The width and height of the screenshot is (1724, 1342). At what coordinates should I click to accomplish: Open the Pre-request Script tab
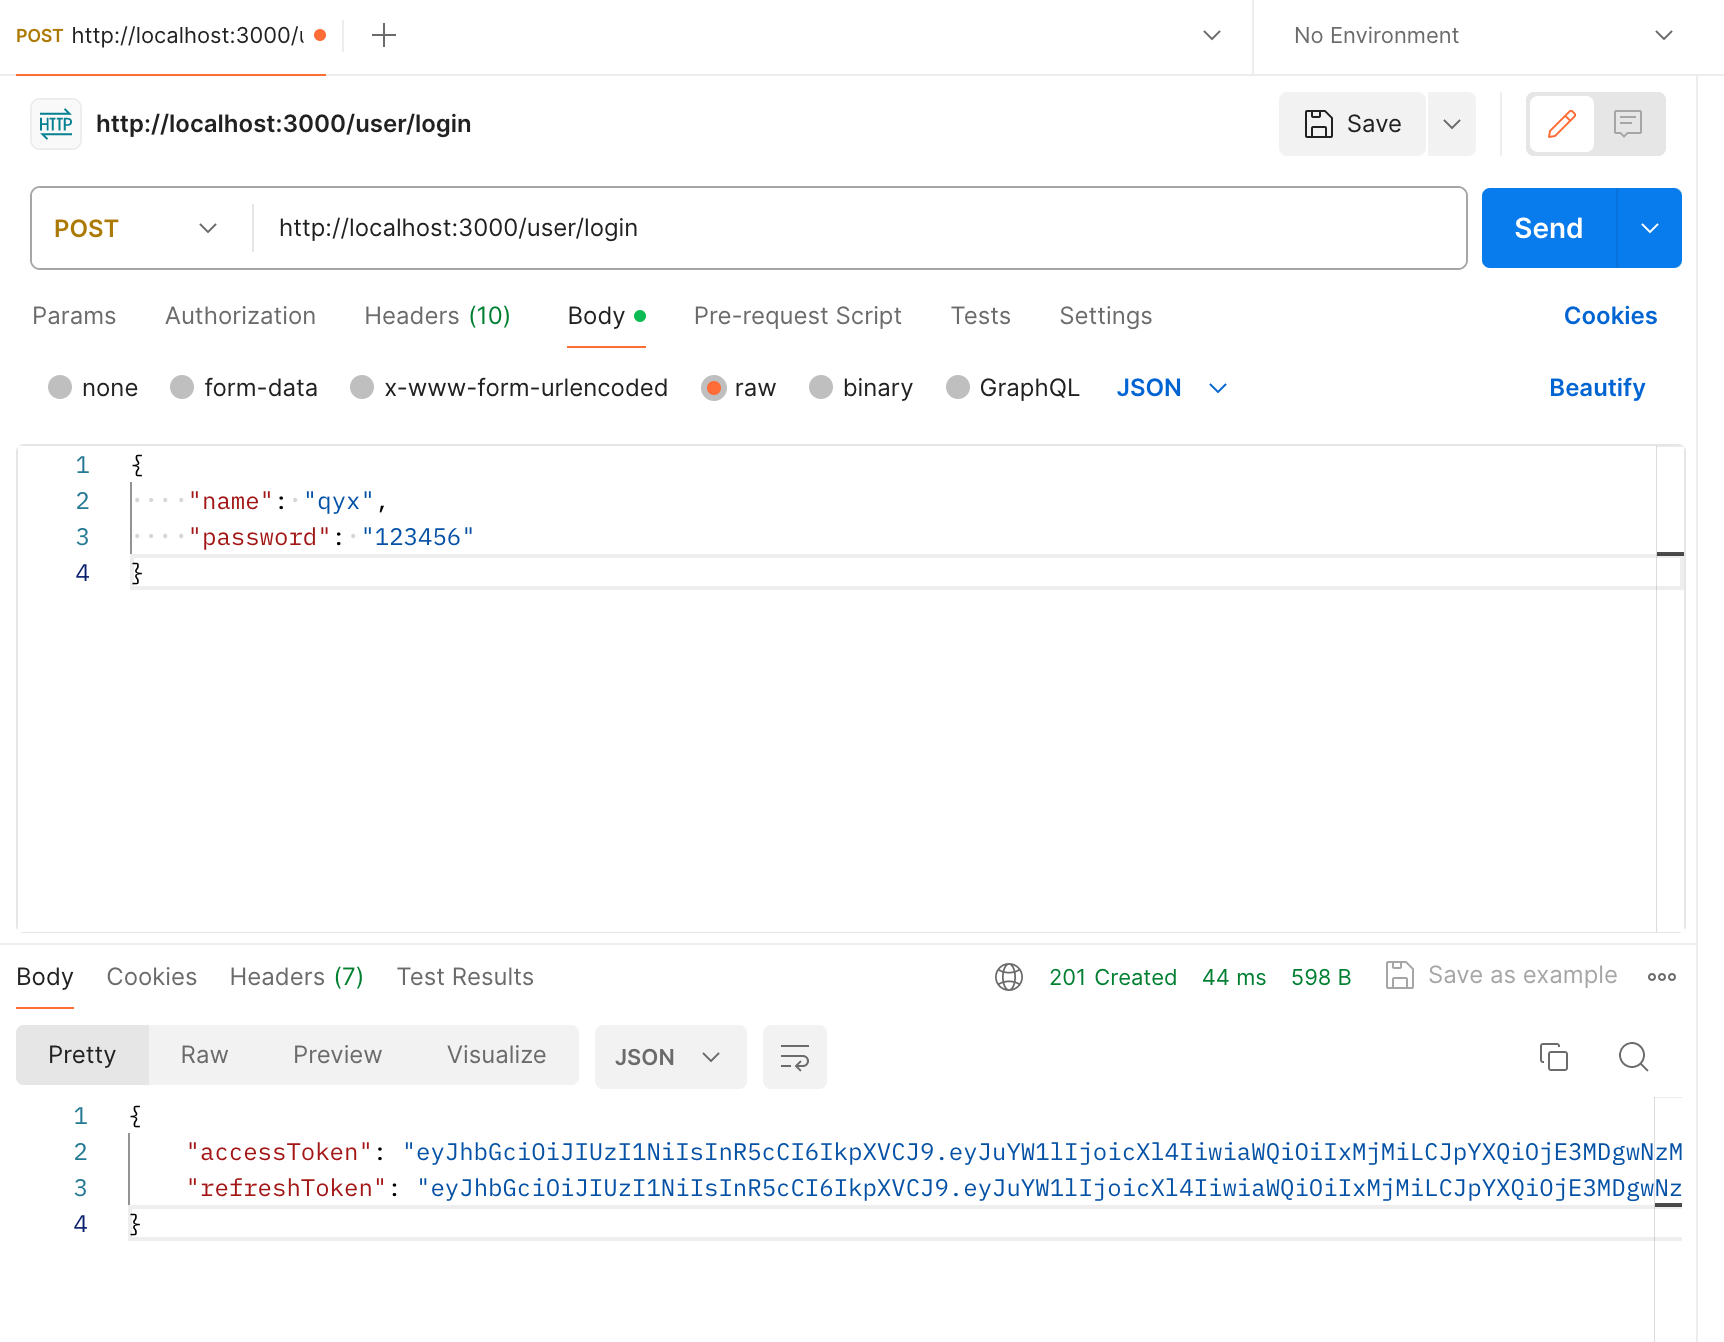[x=798, y=316]
